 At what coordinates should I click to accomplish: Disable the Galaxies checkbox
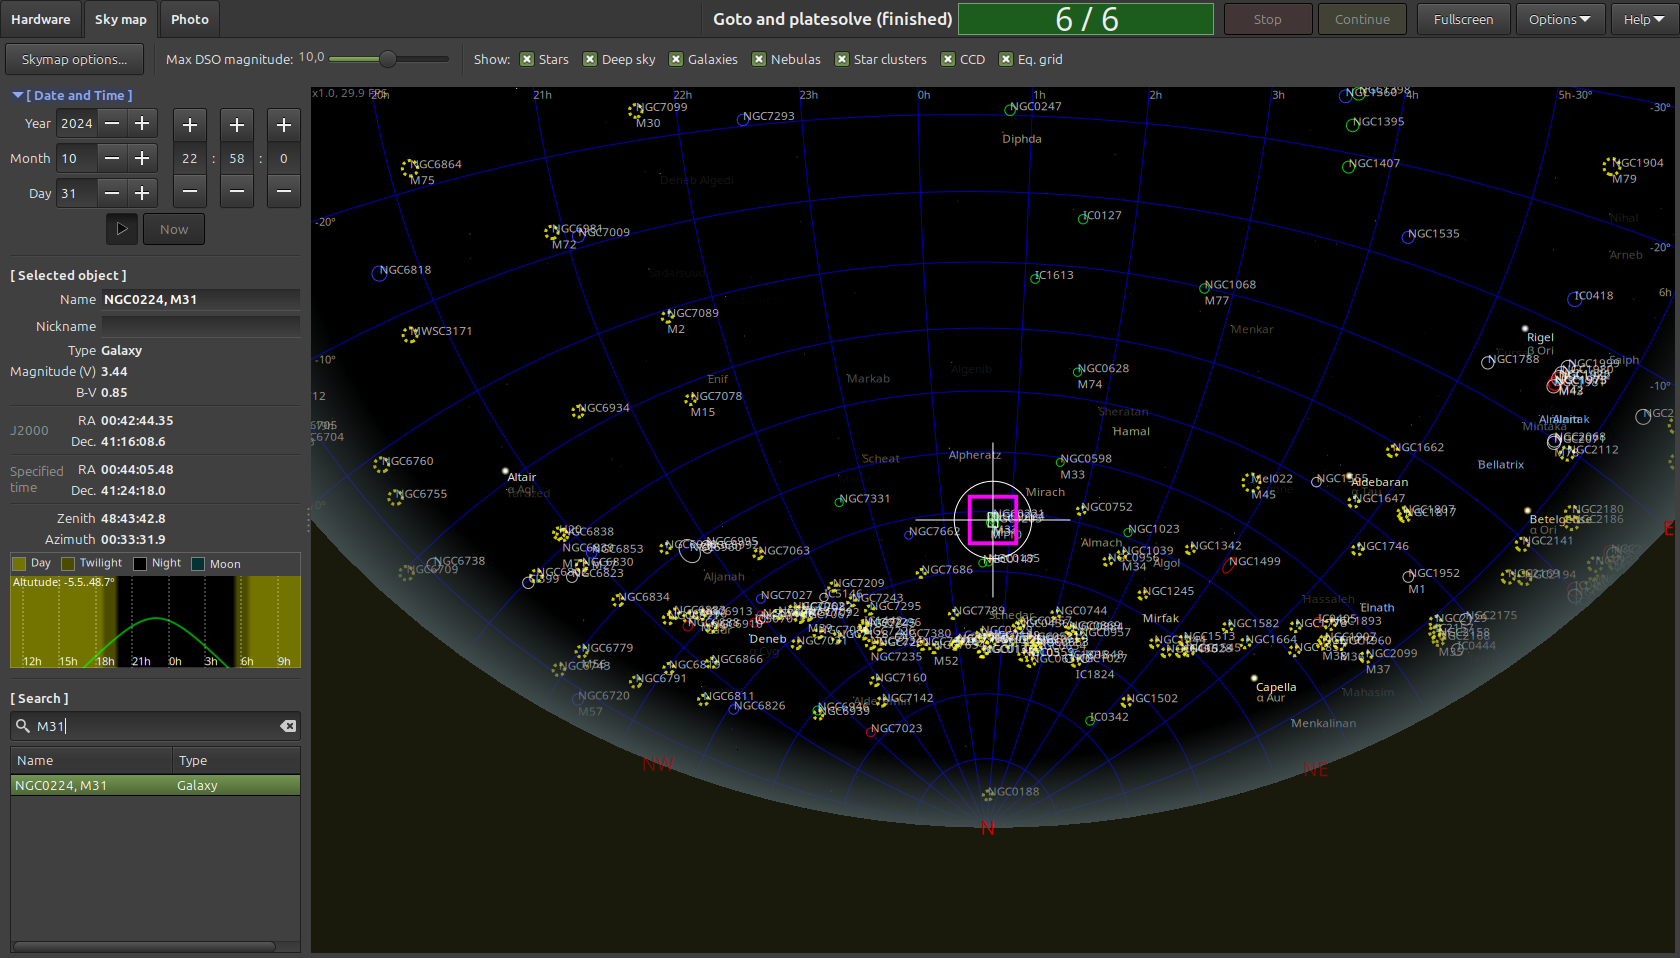(x=676, y=59)
